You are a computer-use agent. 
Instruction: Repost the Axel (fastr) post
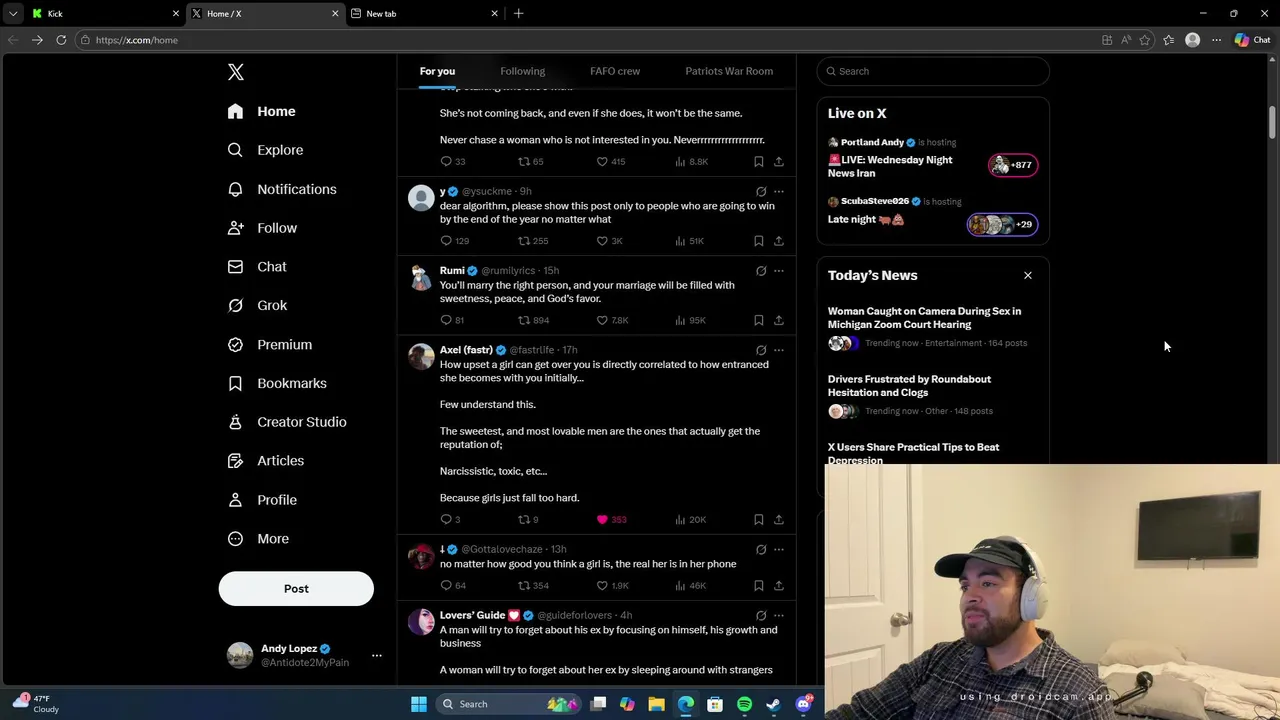[x=523, y=520]
